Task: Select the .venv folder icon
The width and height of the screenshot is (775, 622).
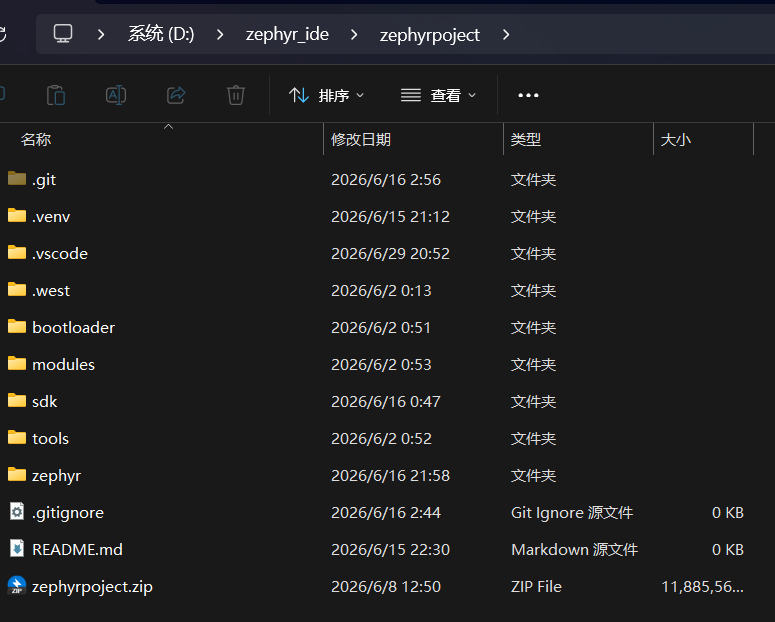Action: coord(17,215)
